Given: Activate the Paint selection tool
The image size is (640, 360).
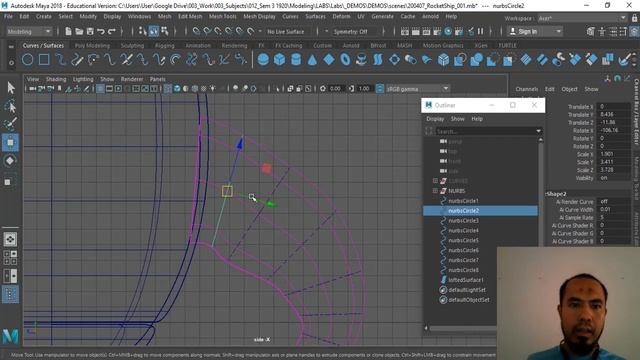Looking at the screenshot, I should [x=11, y=124].
